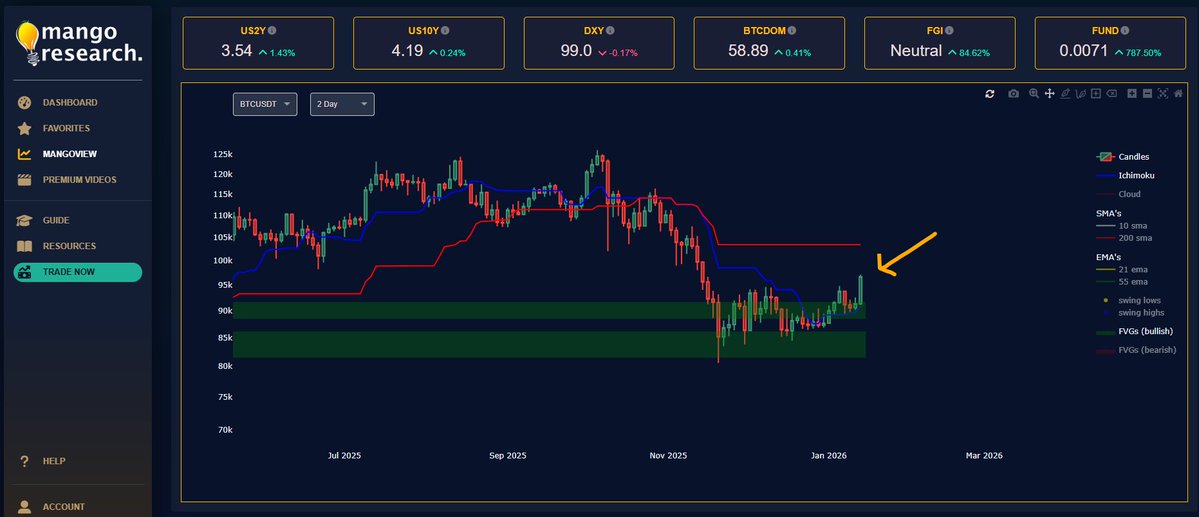Open GUIDE in sidebar
This screenshot has height=517, width=1199.
pyautogui.click(x=56, y=220)
